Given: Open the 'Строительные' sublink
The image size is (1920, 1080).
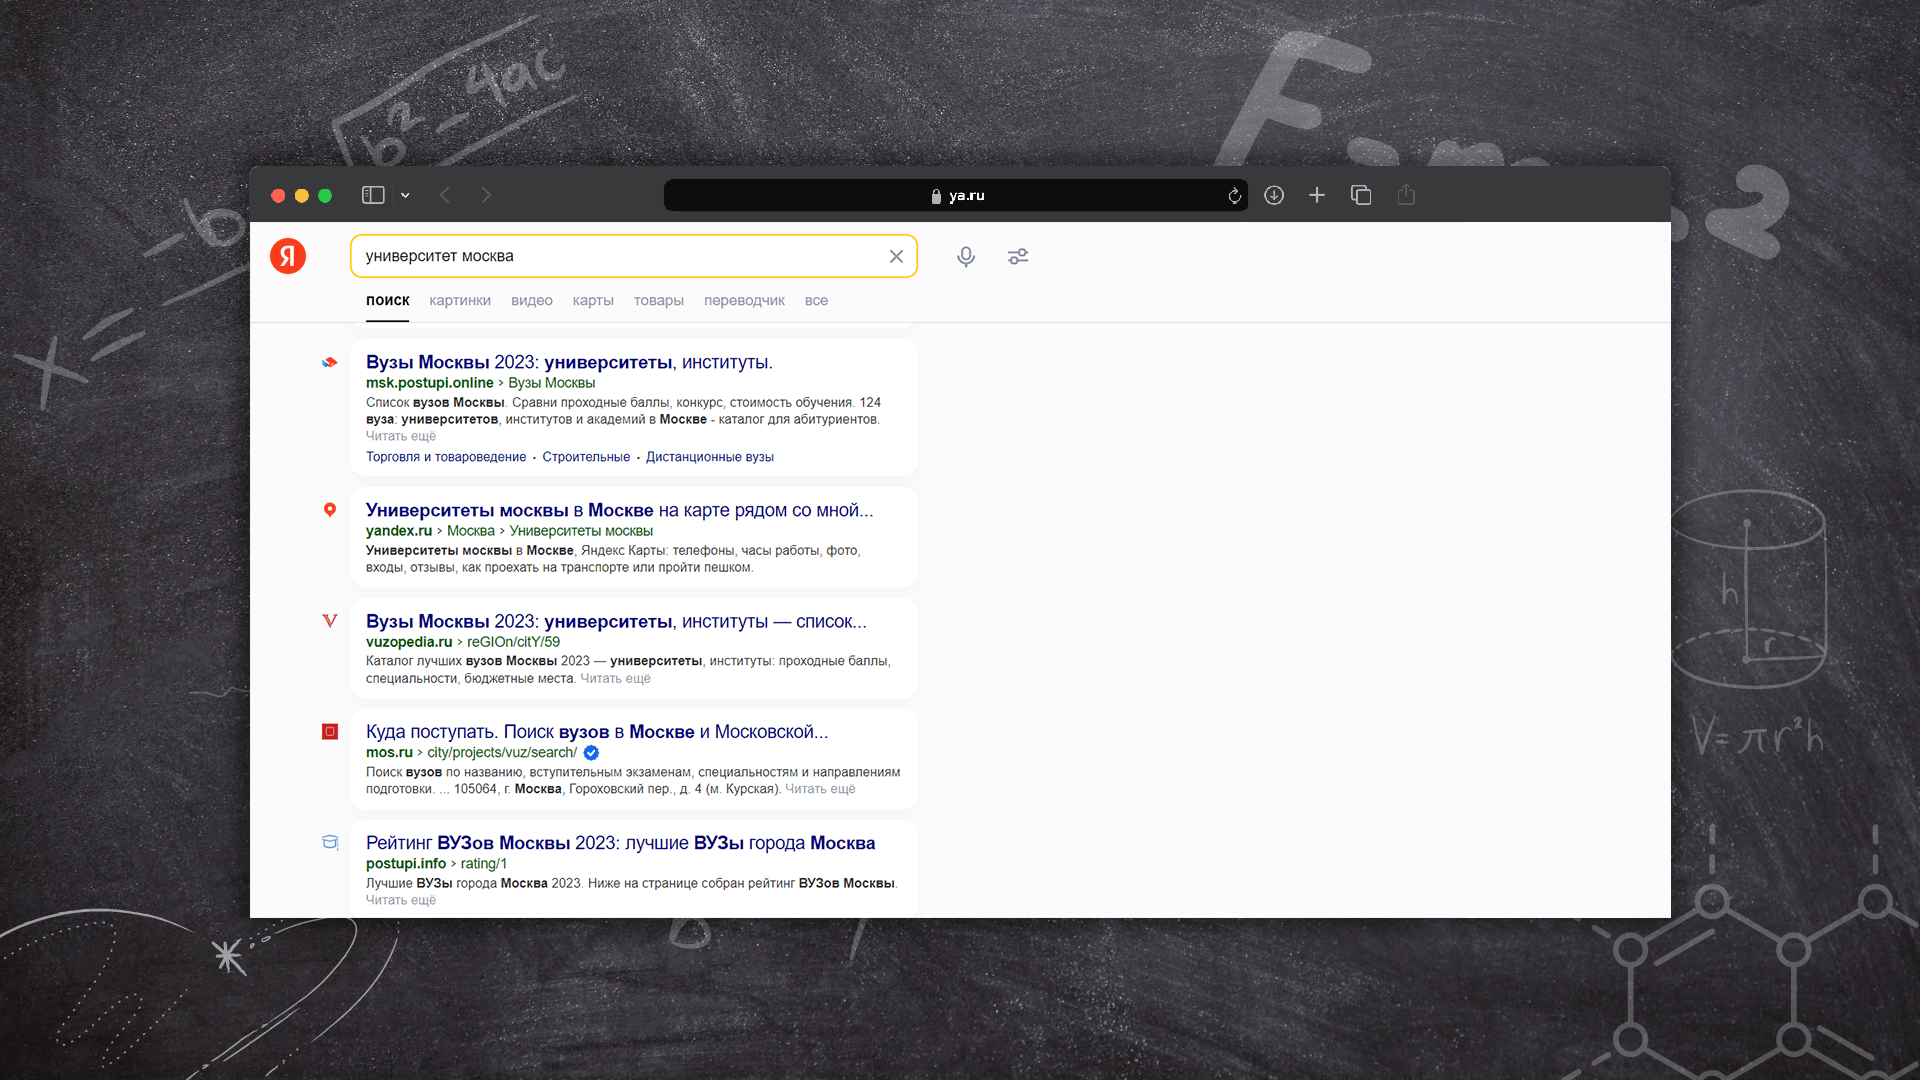Looking at the screenshot, I should point(586,457).
